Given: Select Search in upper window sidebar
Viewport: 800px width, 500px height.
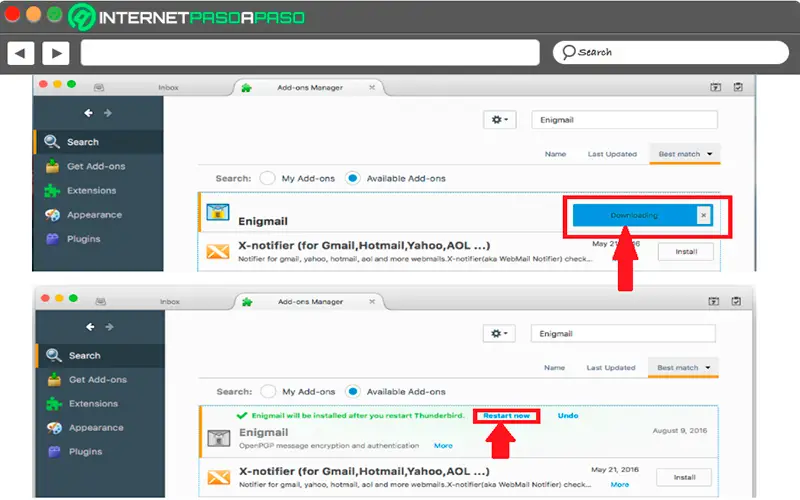Looking at the screenshot, I should click(98, 142).
